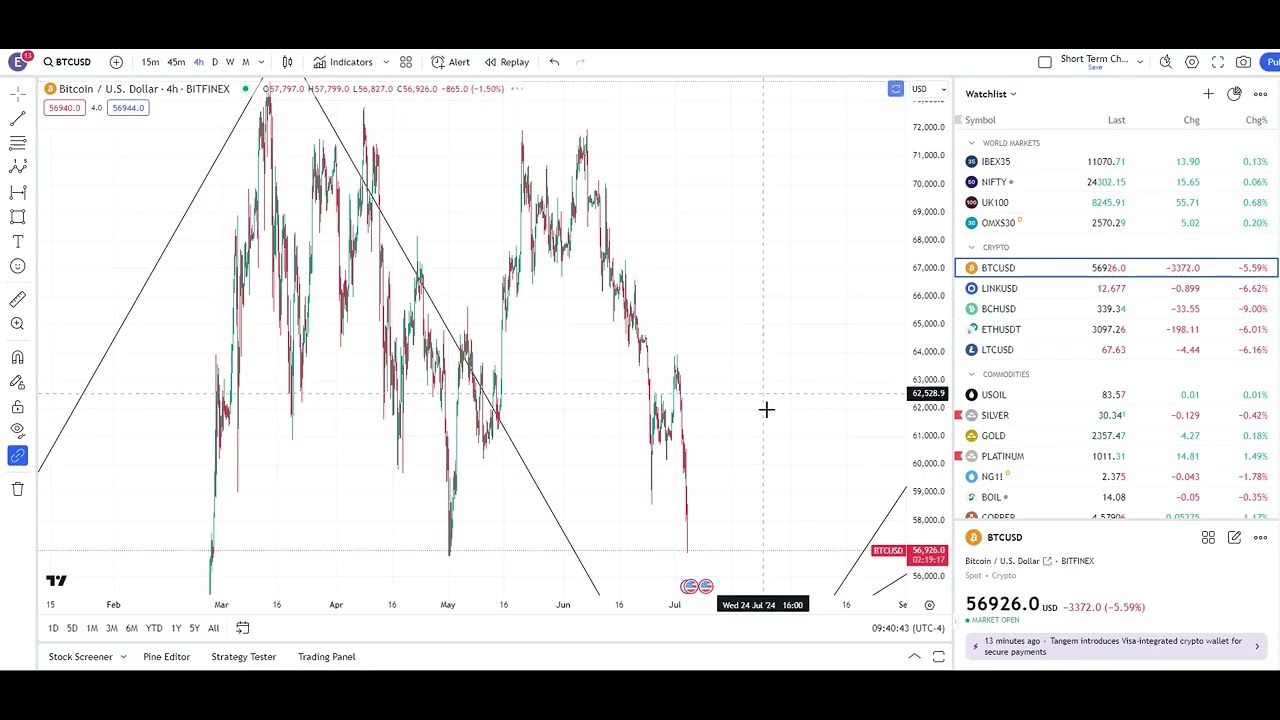Add symbol to watchlist plus icon
This screenshot has height=720, width=1280.
1208,94
